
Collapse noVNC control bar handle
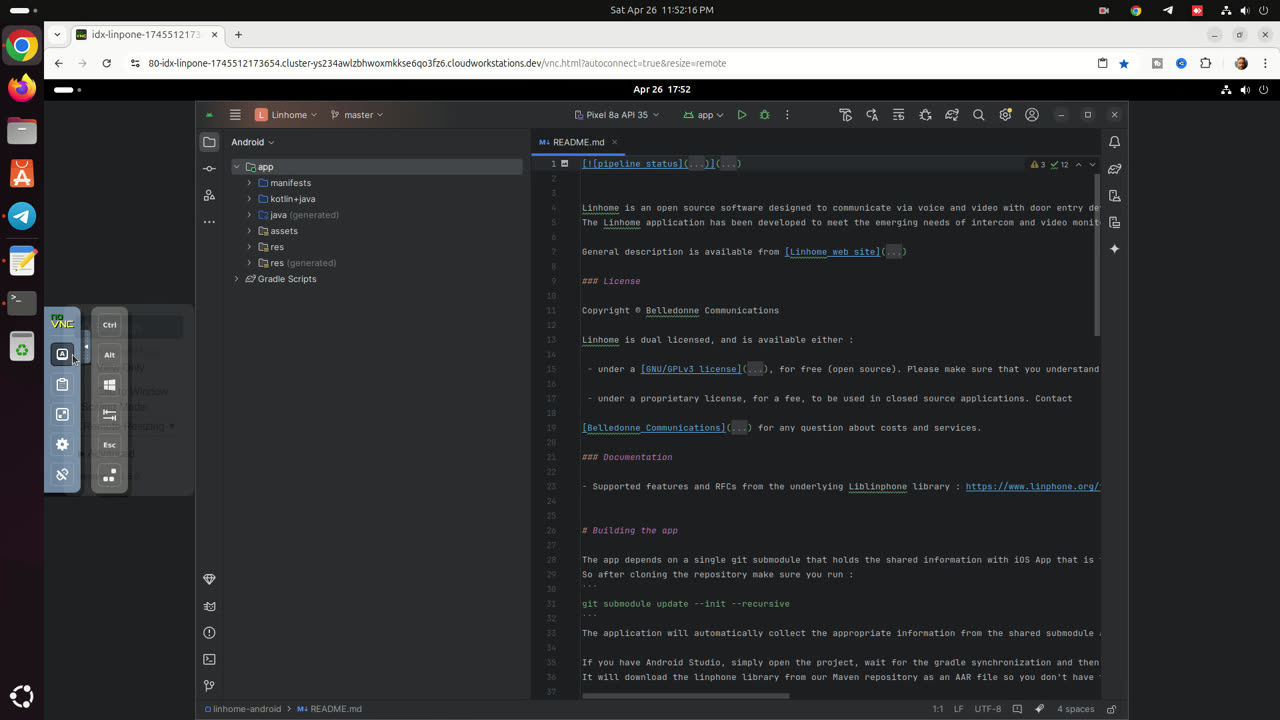tap(85, 347)
